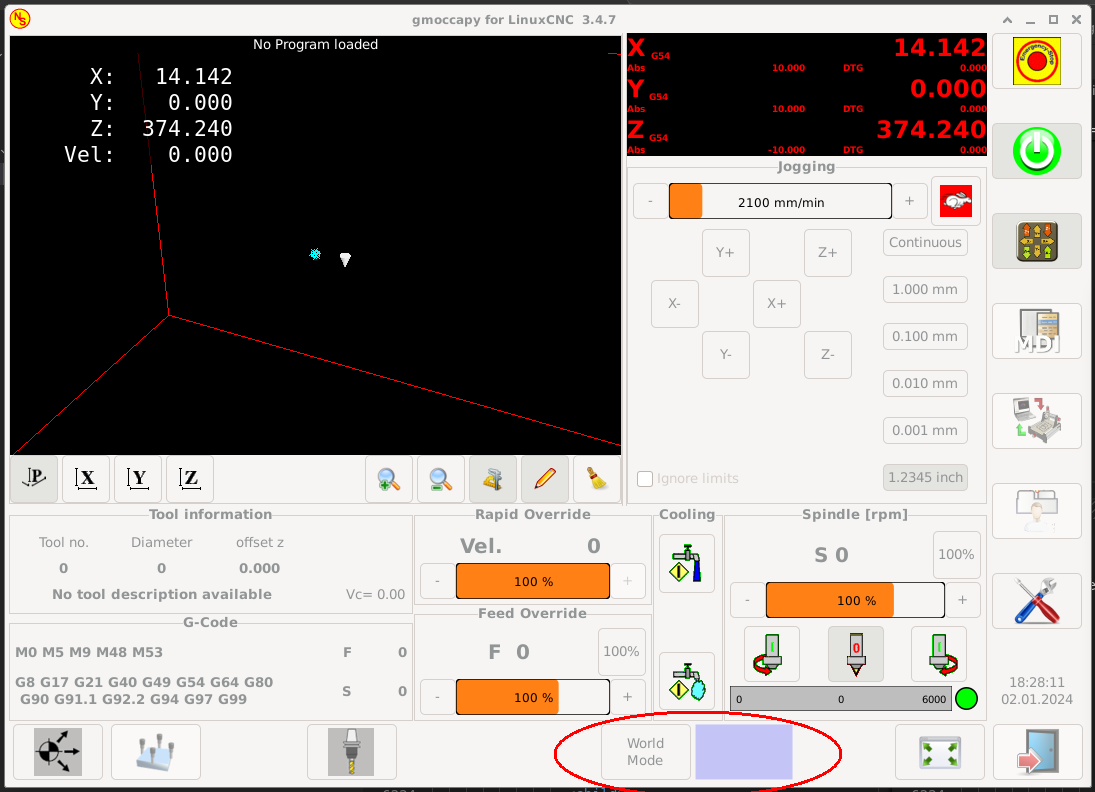Open the tool holder options icon
The image size is (1095, 792).
tap(351, 751)
